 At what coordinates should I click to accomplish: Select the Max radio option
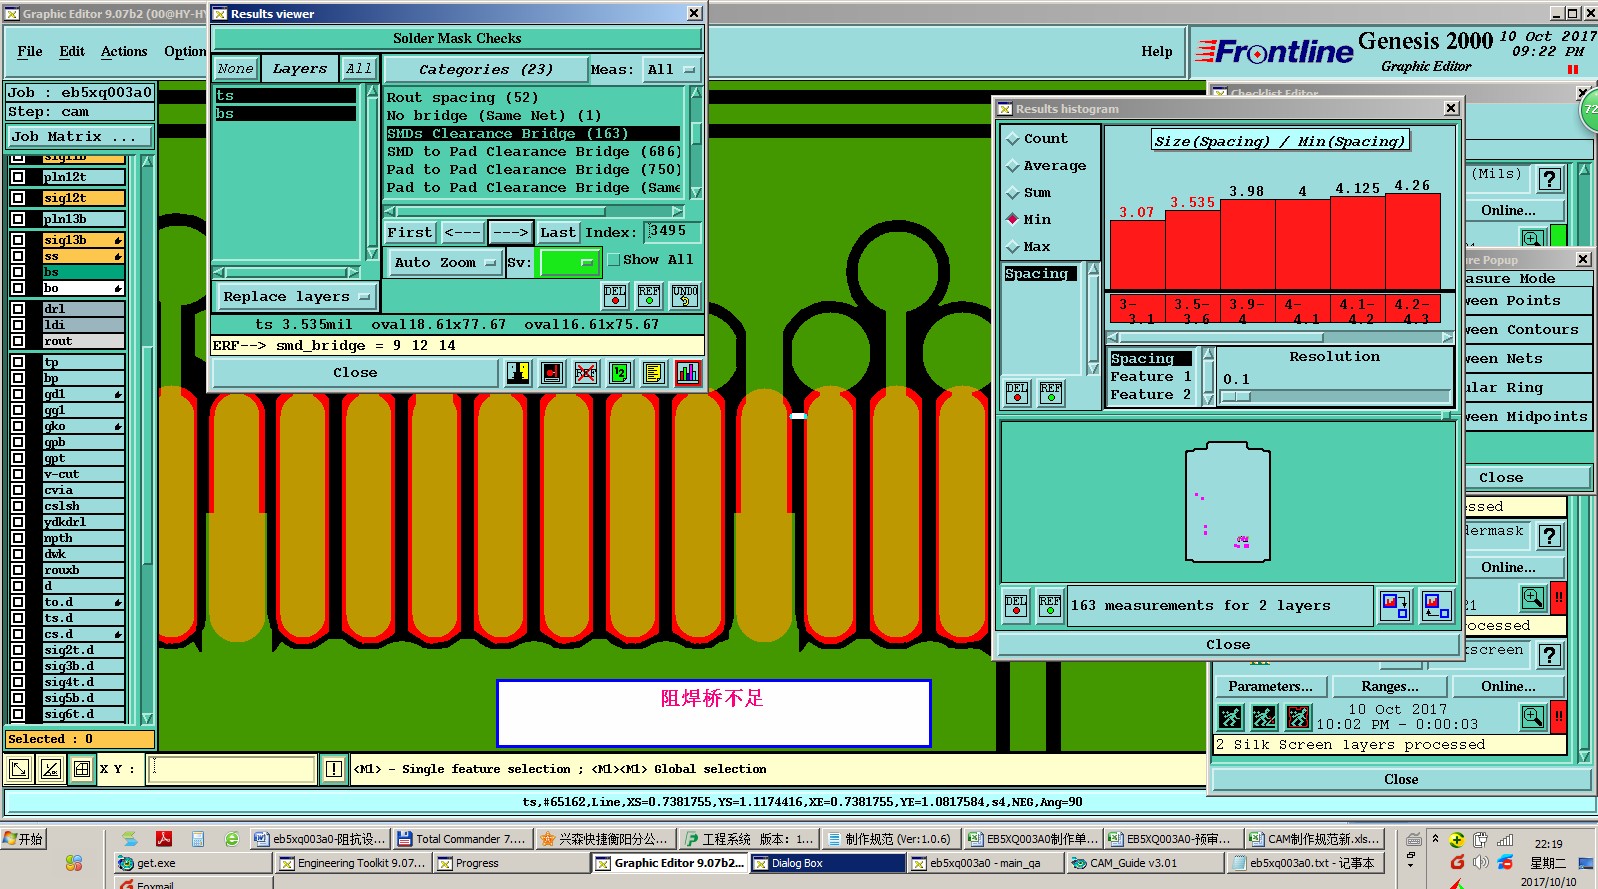tap(1013, 247)
